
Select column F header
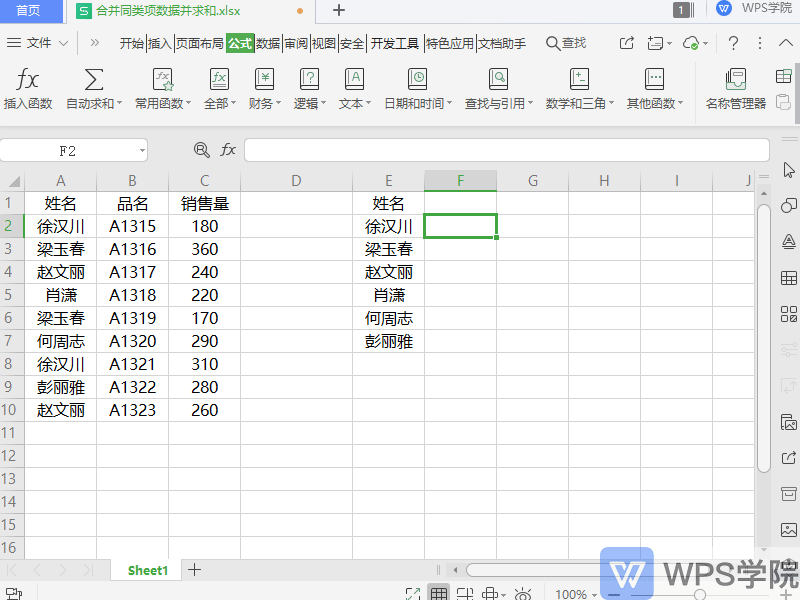coord(460,181)
